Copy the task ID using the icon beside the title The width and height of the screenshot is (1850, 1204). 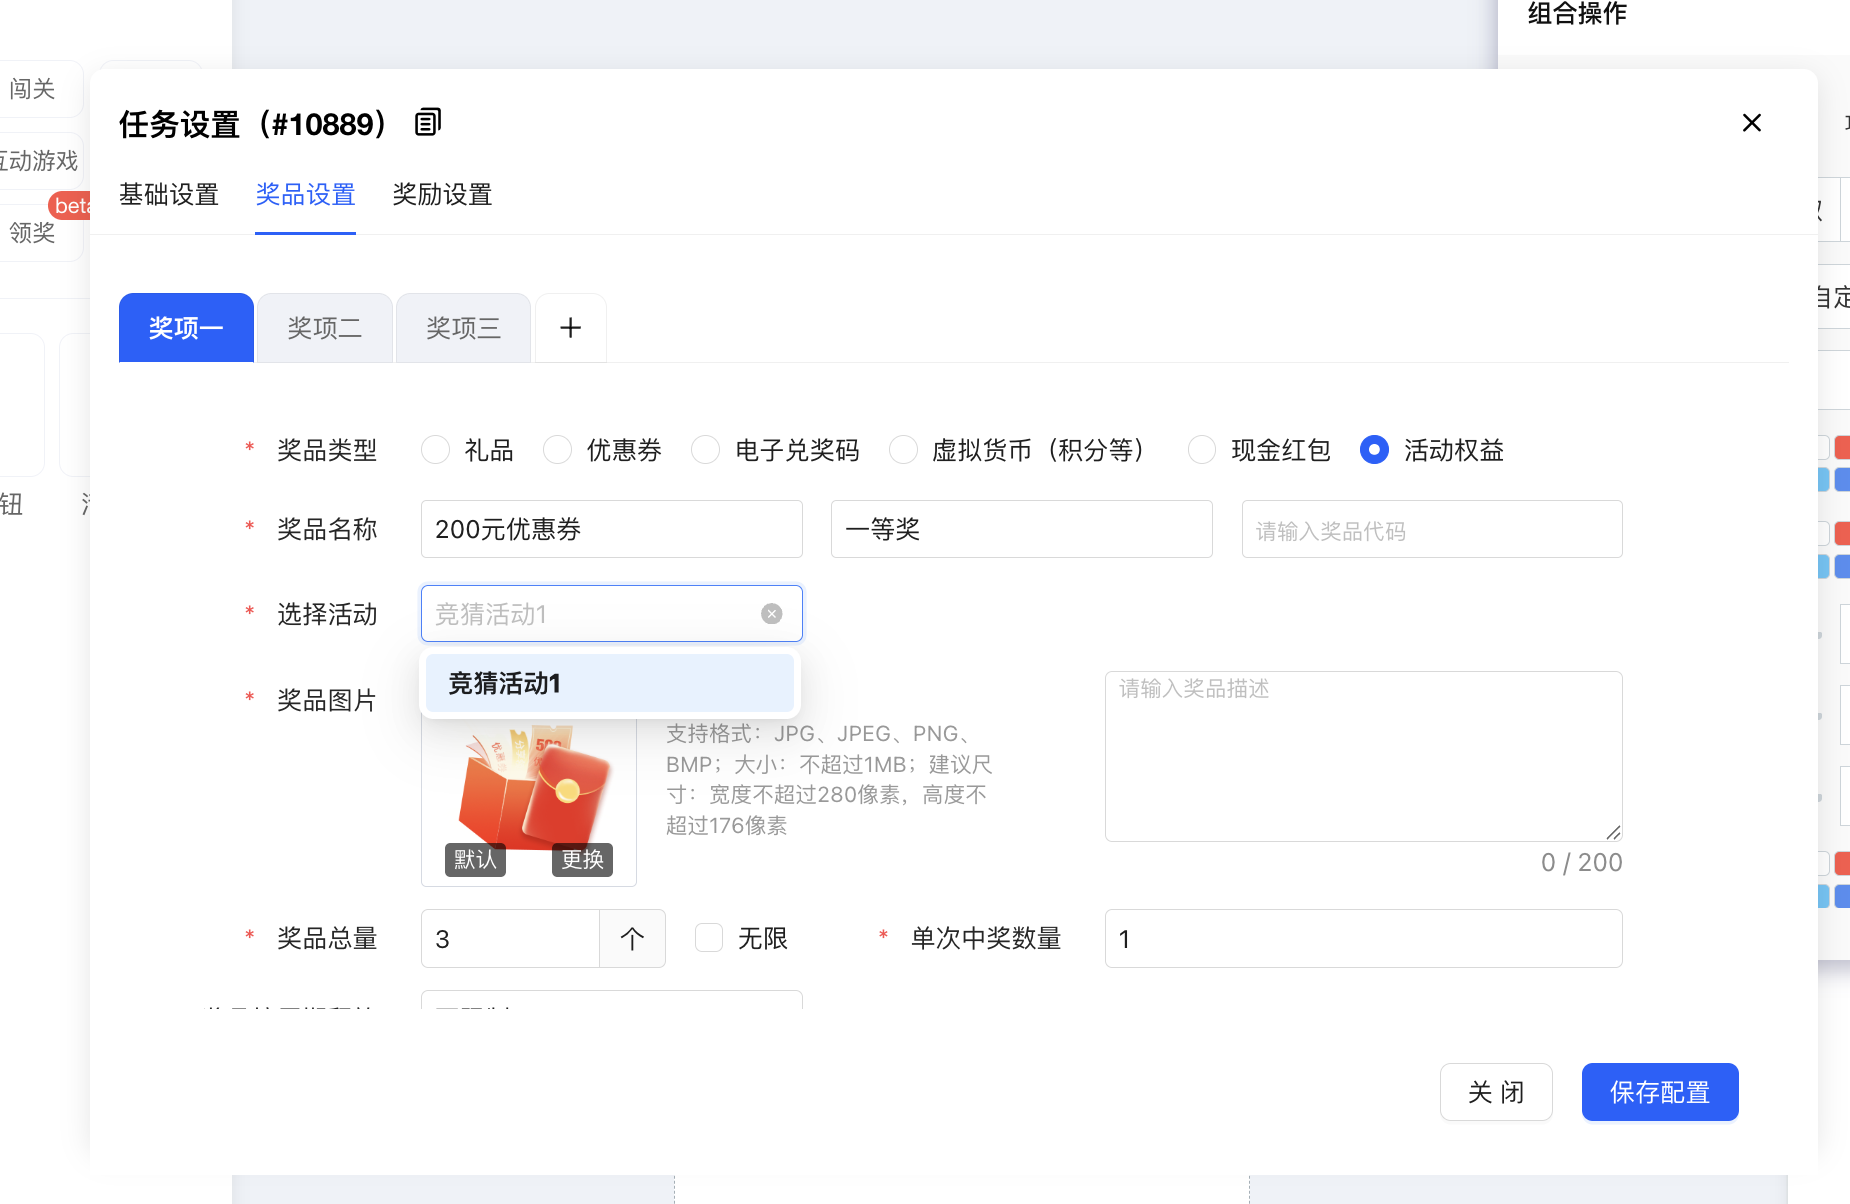point(428,123)
